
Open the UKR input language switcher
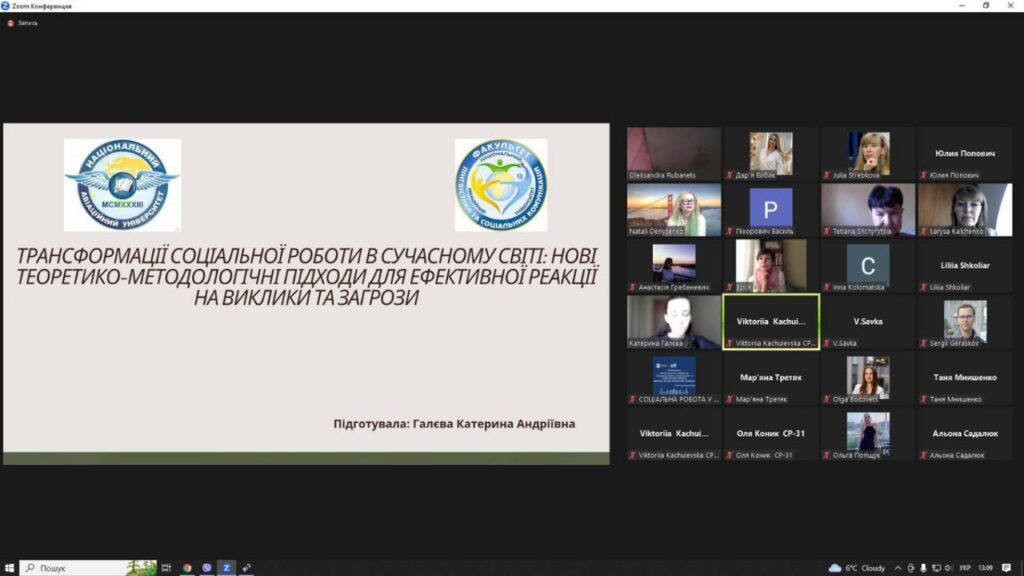click(x=964, y=567)
